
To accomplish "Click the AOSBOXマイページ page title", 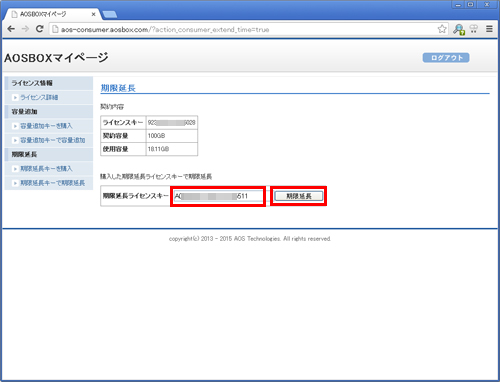I will [56, 58].
